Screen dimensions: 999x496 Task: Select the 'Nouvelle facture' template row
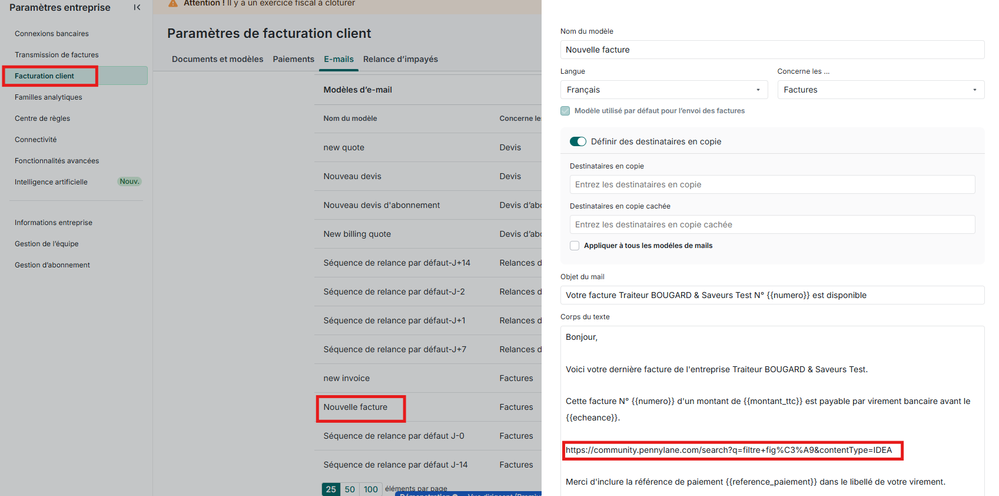pyautogui.click(x=355, y=407)
